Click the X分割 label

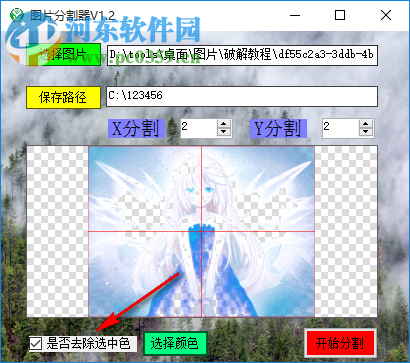coord(136,128)
